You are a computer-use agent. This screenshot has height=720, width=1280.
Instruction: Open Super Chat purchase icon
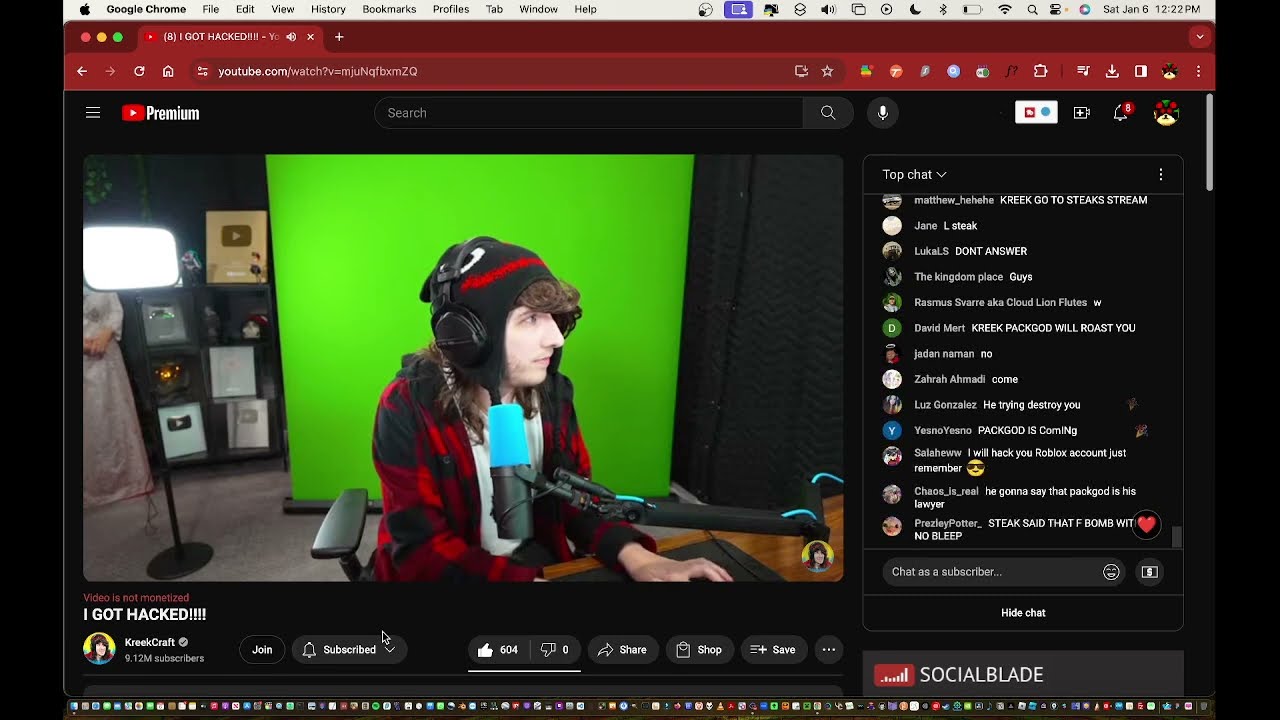coord(1149,572)
